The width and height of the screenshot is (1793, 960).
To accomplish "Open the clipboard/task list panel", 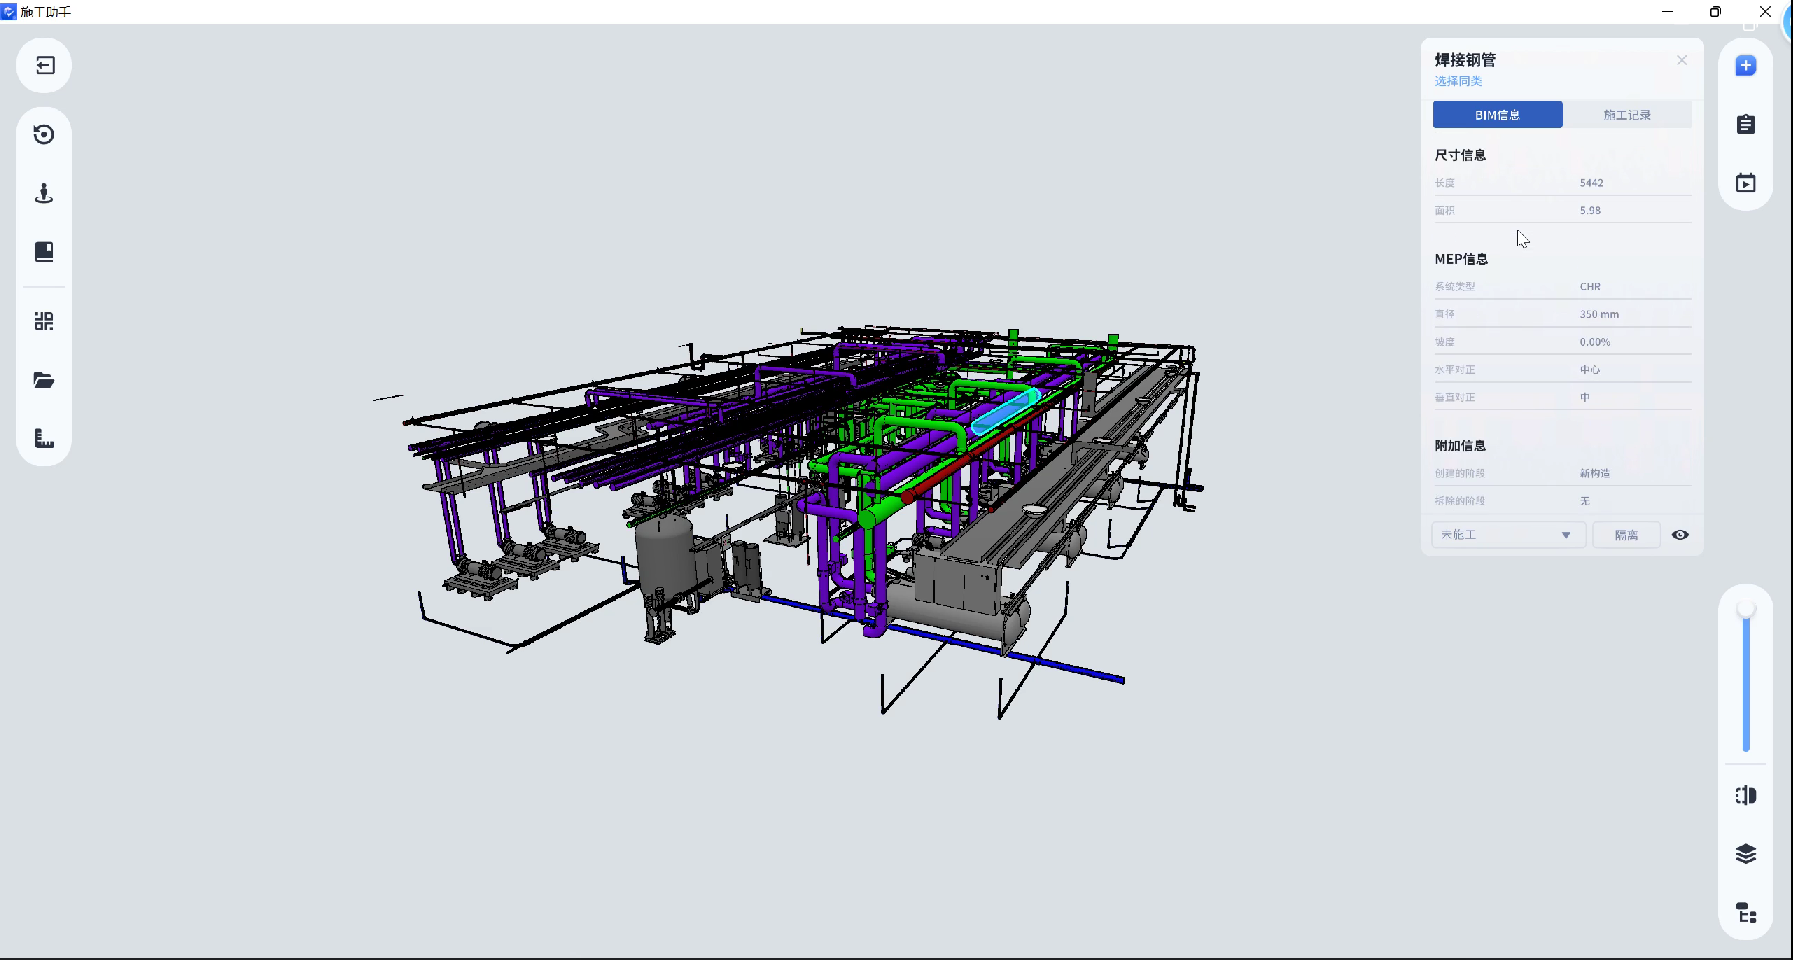I will [x=1746, y=123].
